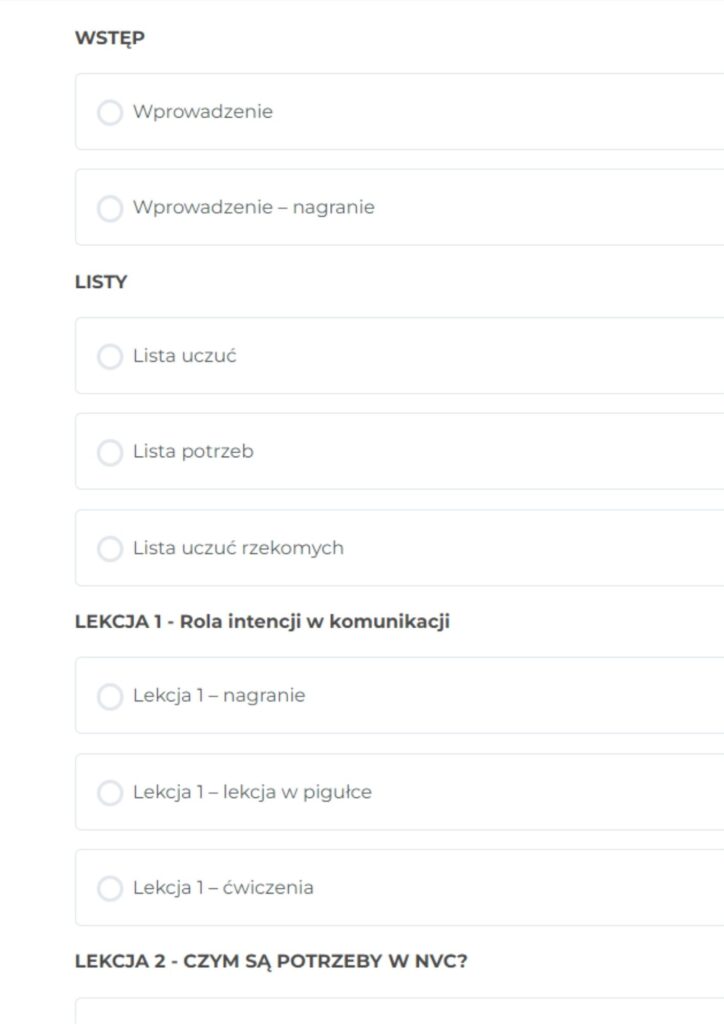Viewport: 724px width, 1024px height.
Task: Open the Wprowadzenie lesson
Action: pyautogui.click(x=203, y=112)
